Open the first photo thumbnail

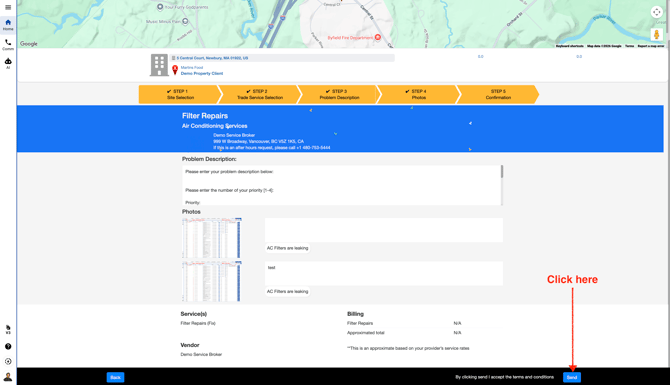(212, 238)
